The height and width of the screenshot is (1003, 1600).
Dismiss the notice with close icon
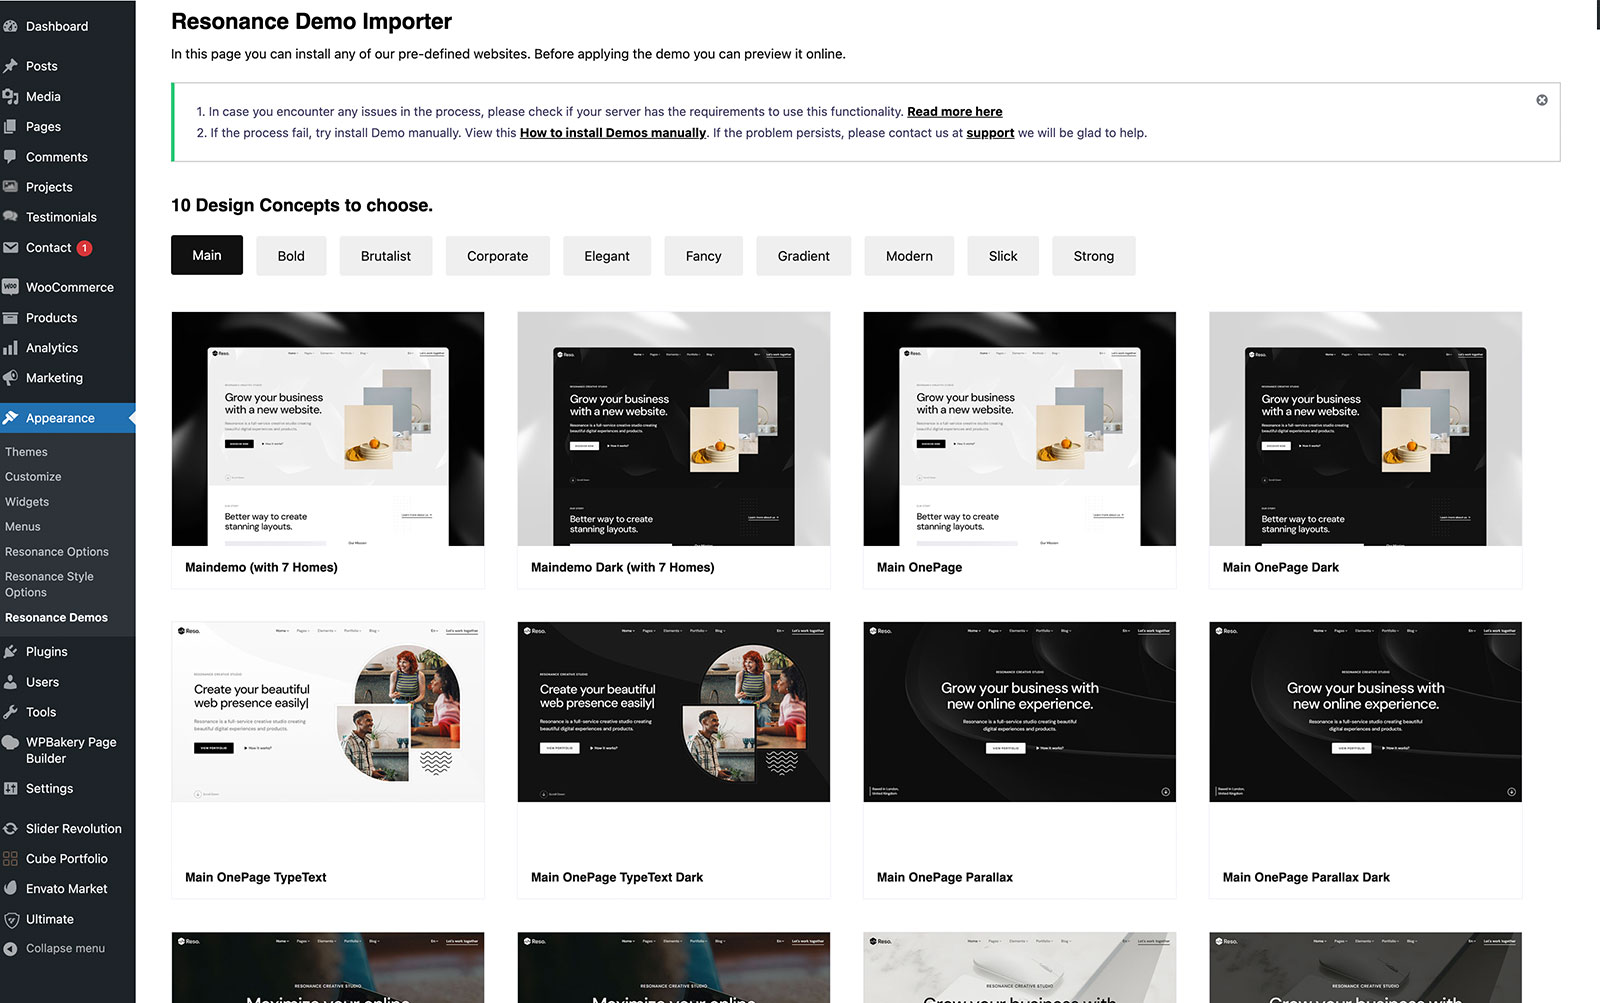point(1541,100)
